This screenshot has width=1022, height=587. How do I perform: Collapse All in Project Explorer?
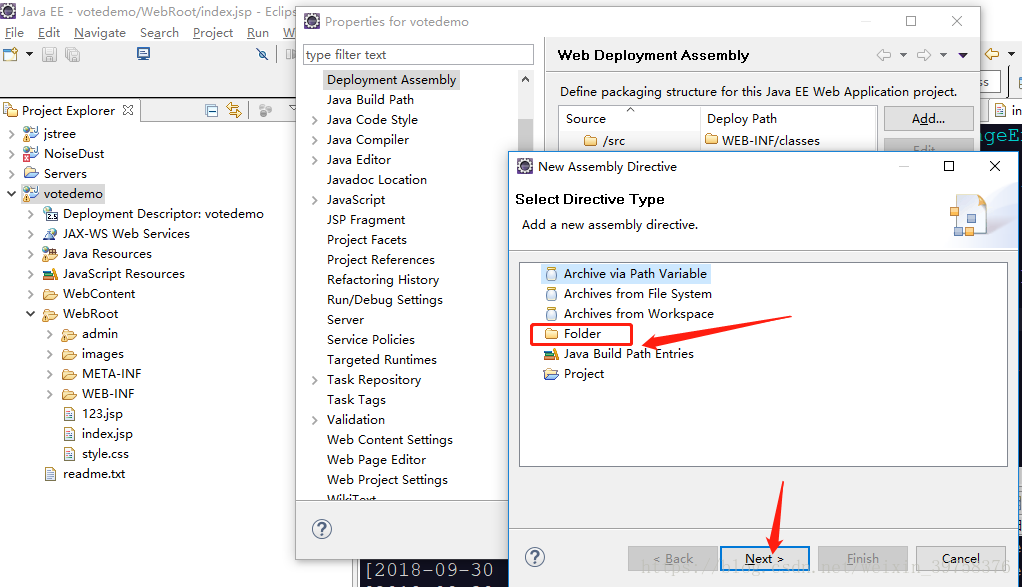211,111
